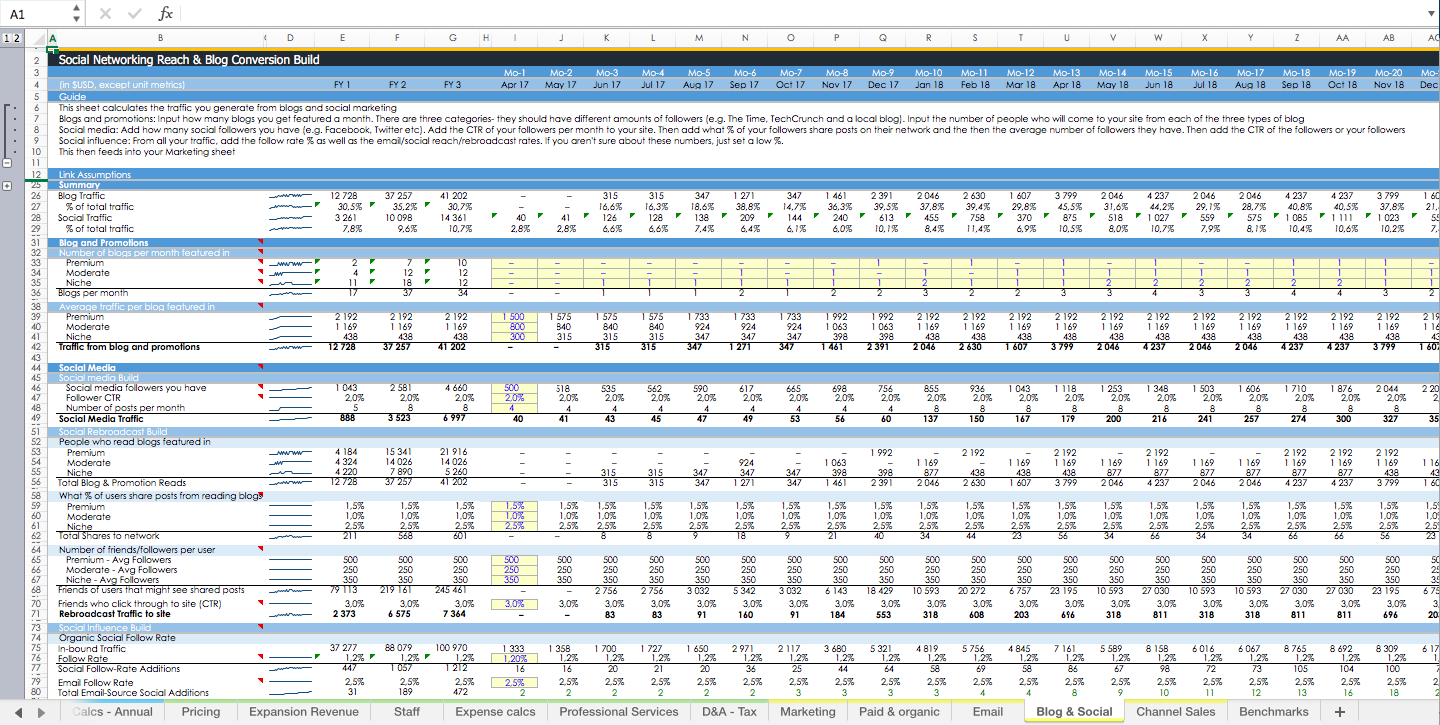This screenshot has height=725, width=1440.
Task: Select column AA header
Action: click(x=1343, y=38)
